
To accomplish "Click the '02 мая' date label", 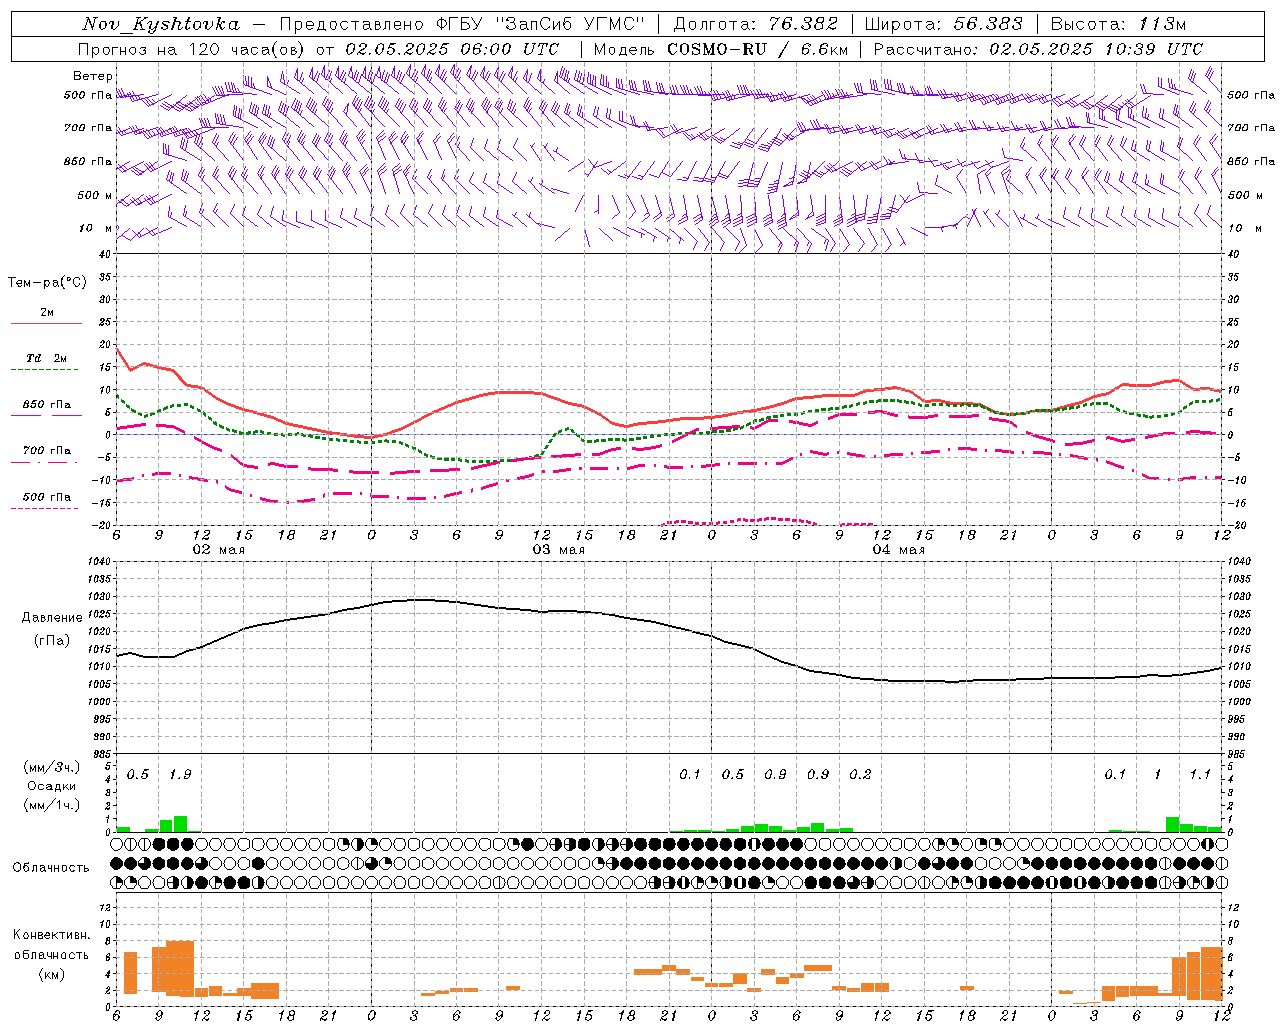I will (x=219, y=550).
